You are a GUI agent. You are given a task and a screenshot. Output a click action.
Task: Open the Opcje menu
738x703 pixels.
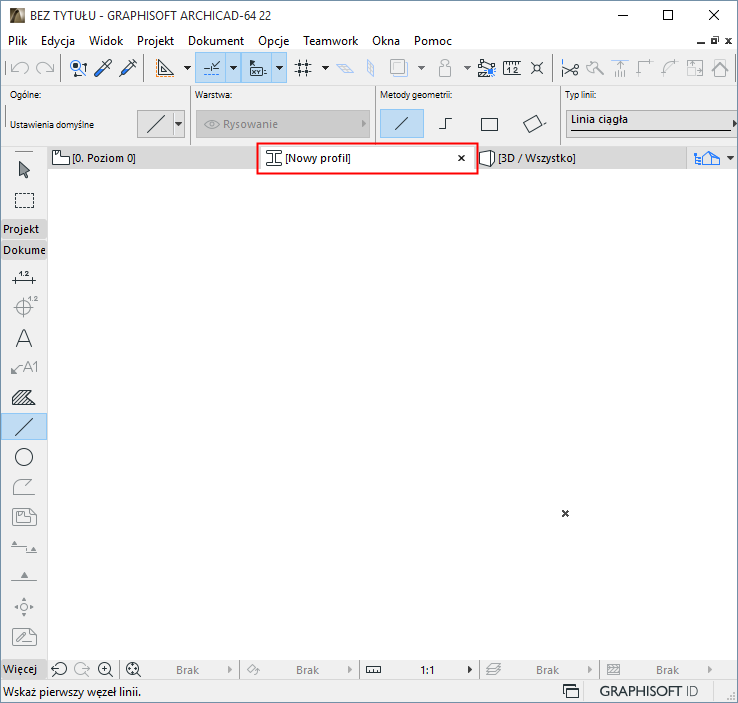click(x=273, y=41)
